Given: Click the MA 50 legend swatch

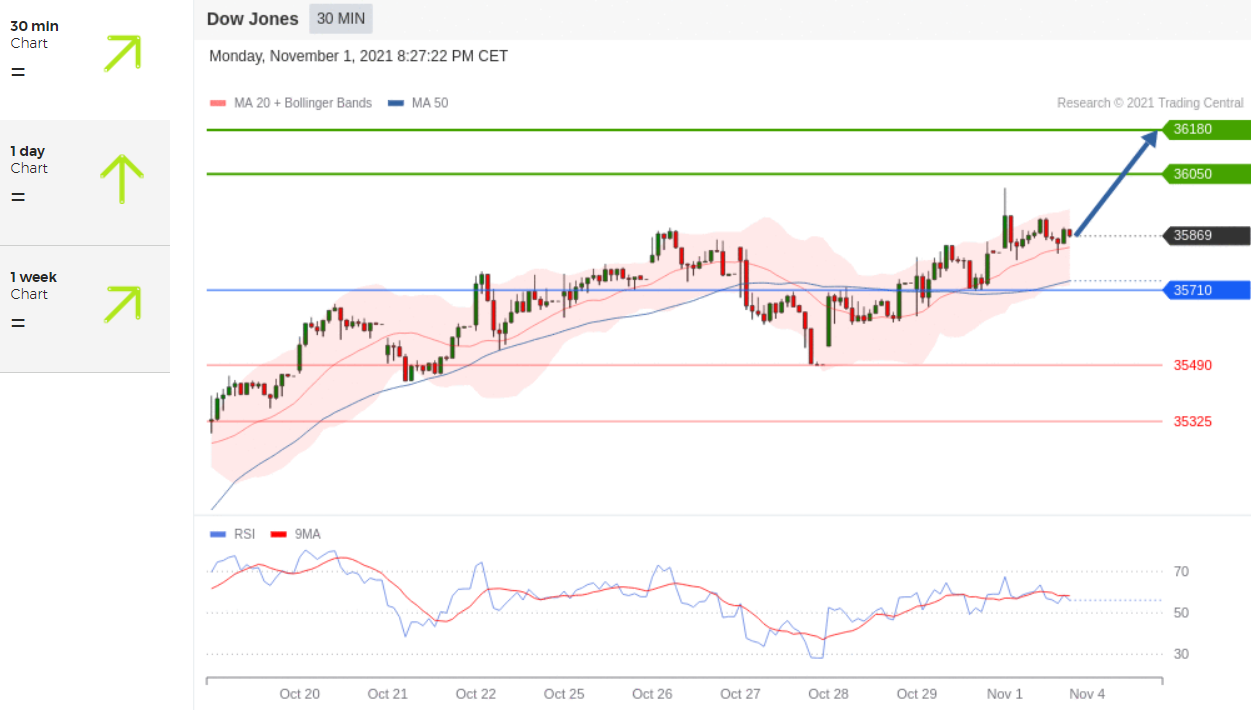Looking at the screenshot, I should point(395,103).
